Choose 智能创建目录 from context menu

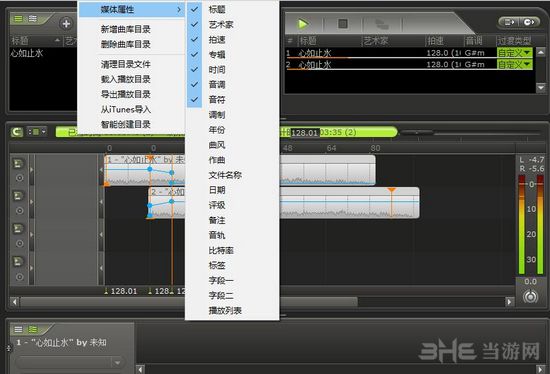coord(132,124)
